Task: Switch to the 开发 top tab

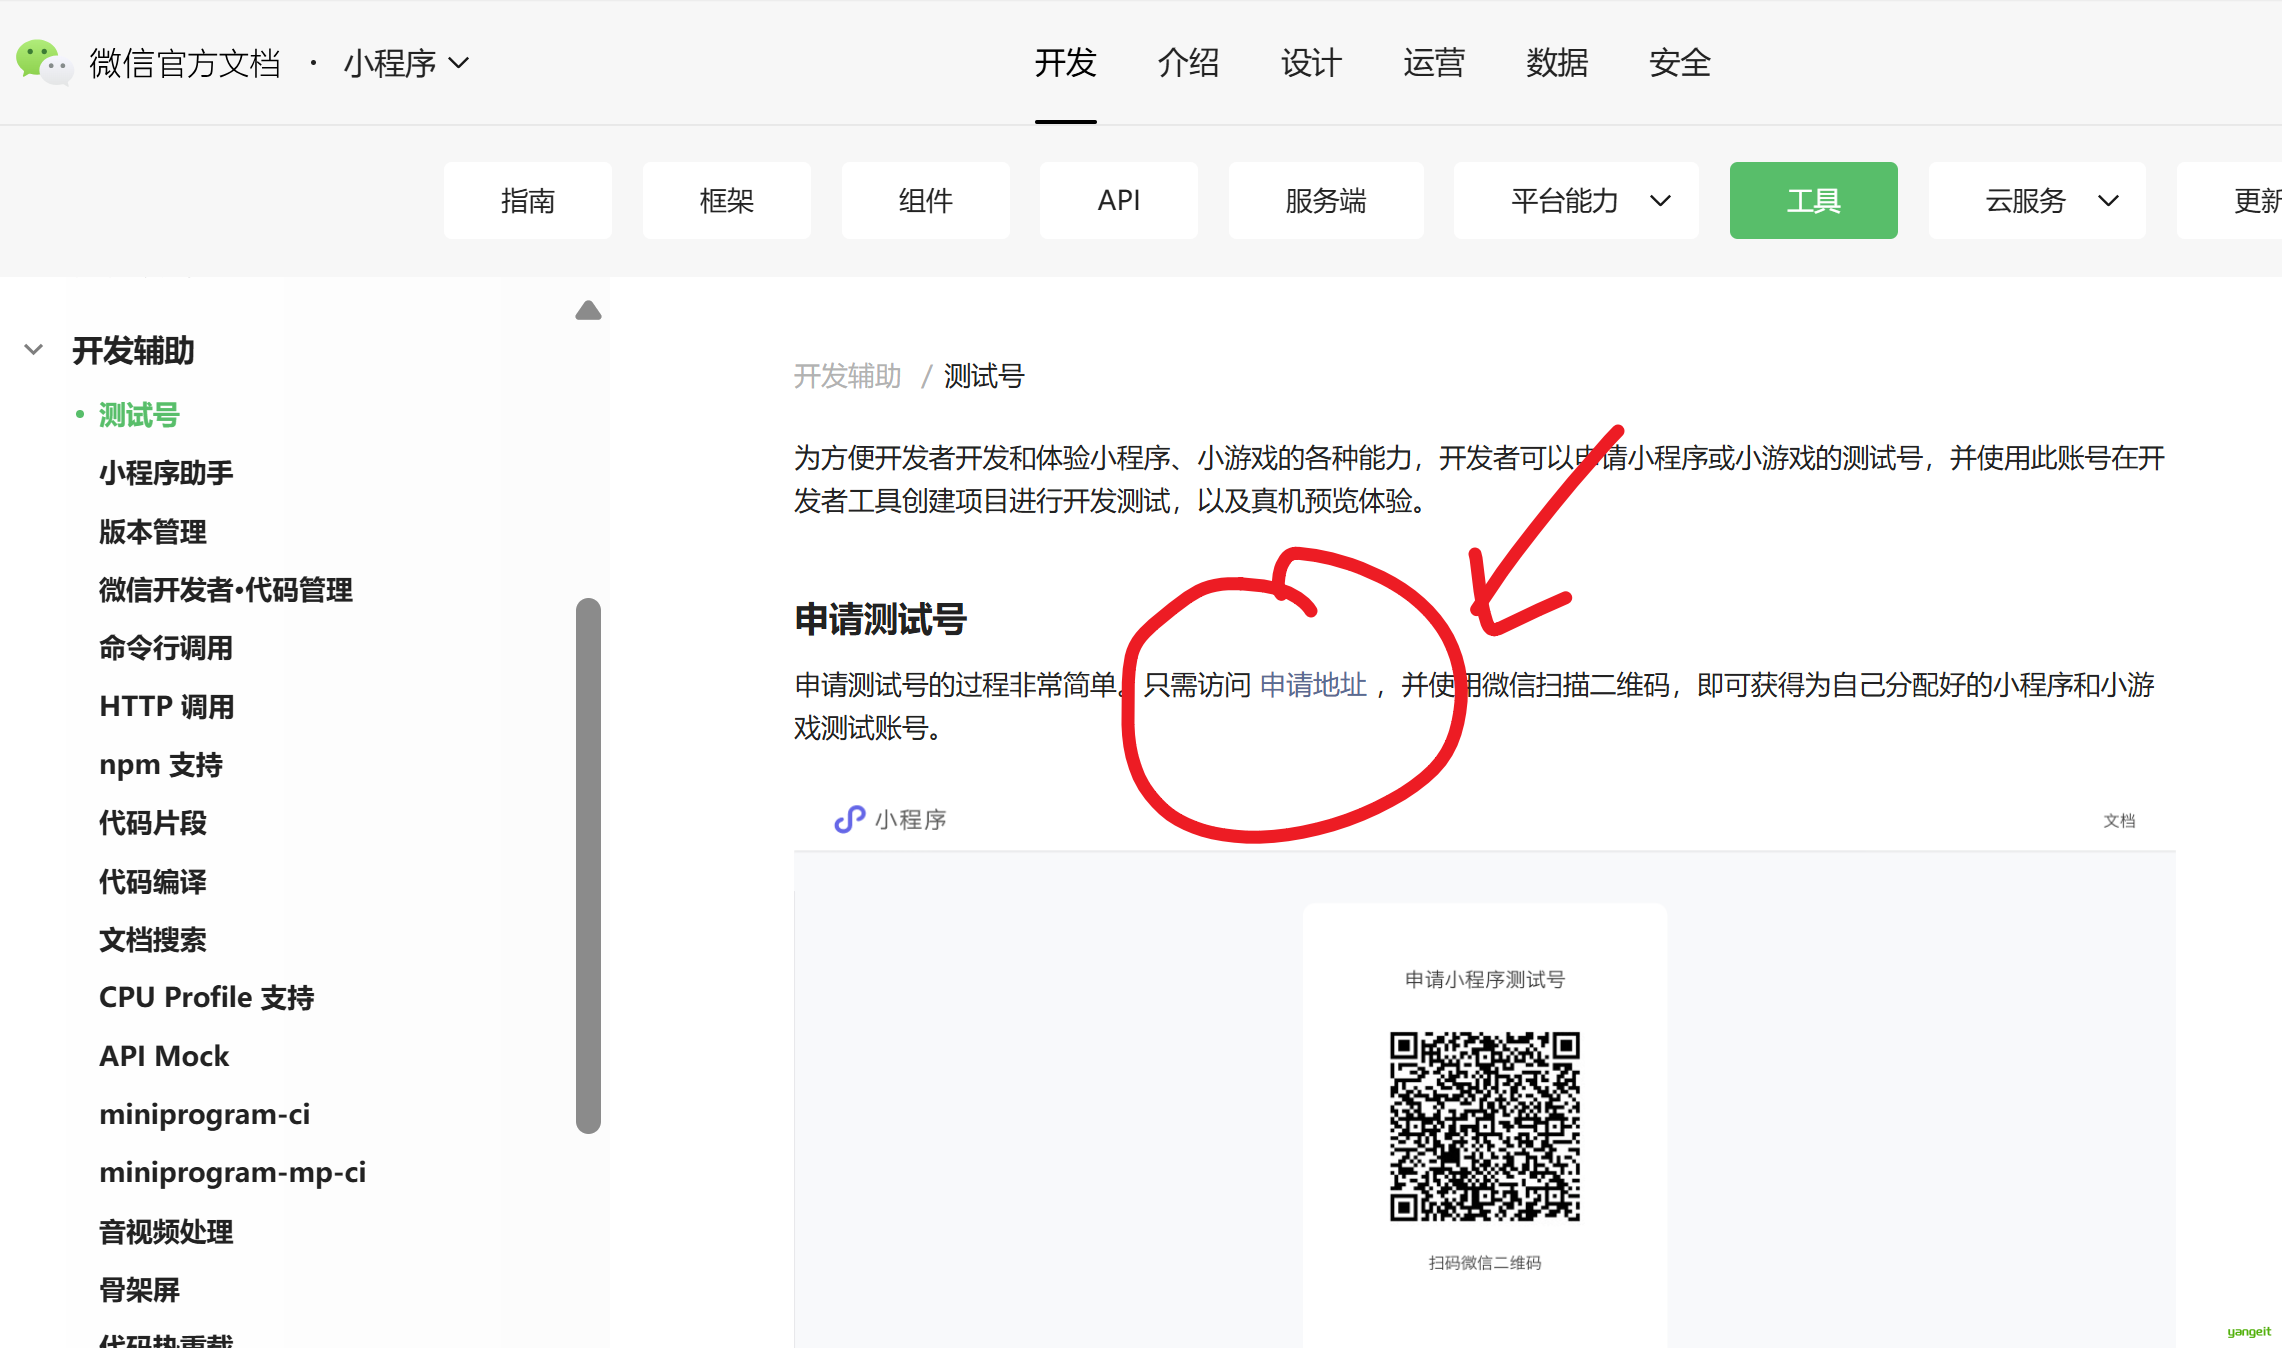Action: point(1065,63)
